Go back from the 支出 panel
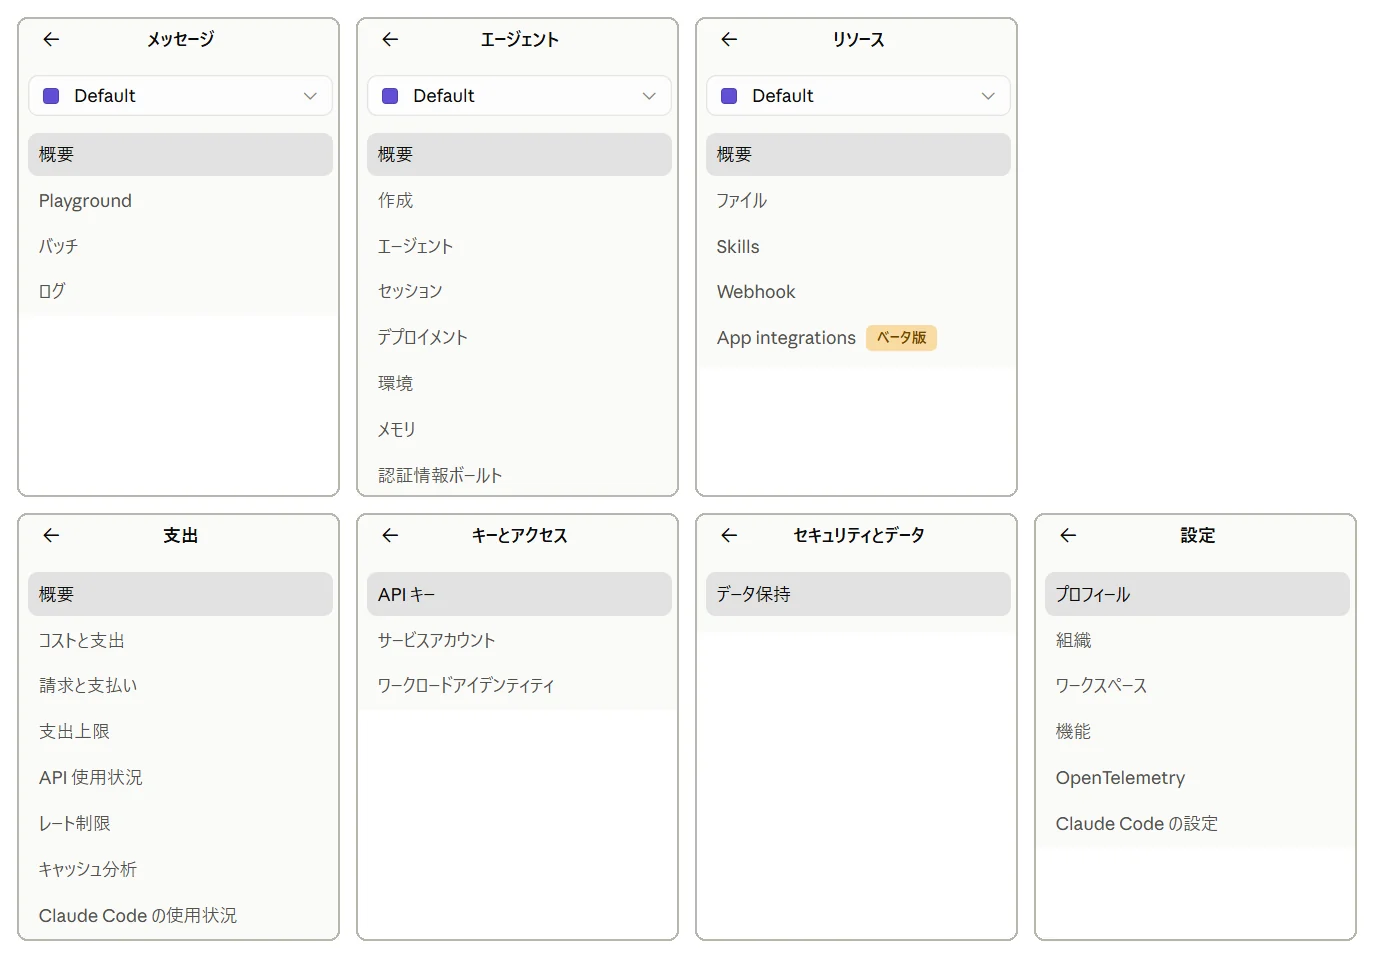 tap(51, 535)
